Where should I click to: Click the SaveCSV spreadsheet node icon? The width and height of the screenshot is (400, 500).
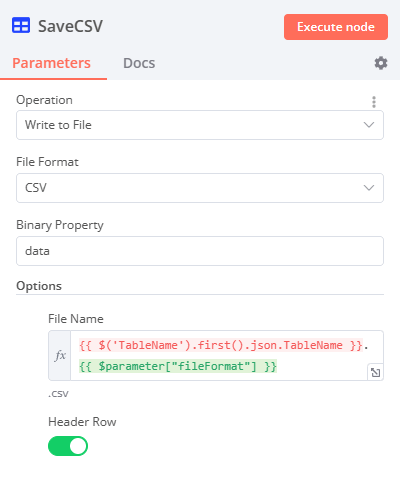(x=21, y=25)
